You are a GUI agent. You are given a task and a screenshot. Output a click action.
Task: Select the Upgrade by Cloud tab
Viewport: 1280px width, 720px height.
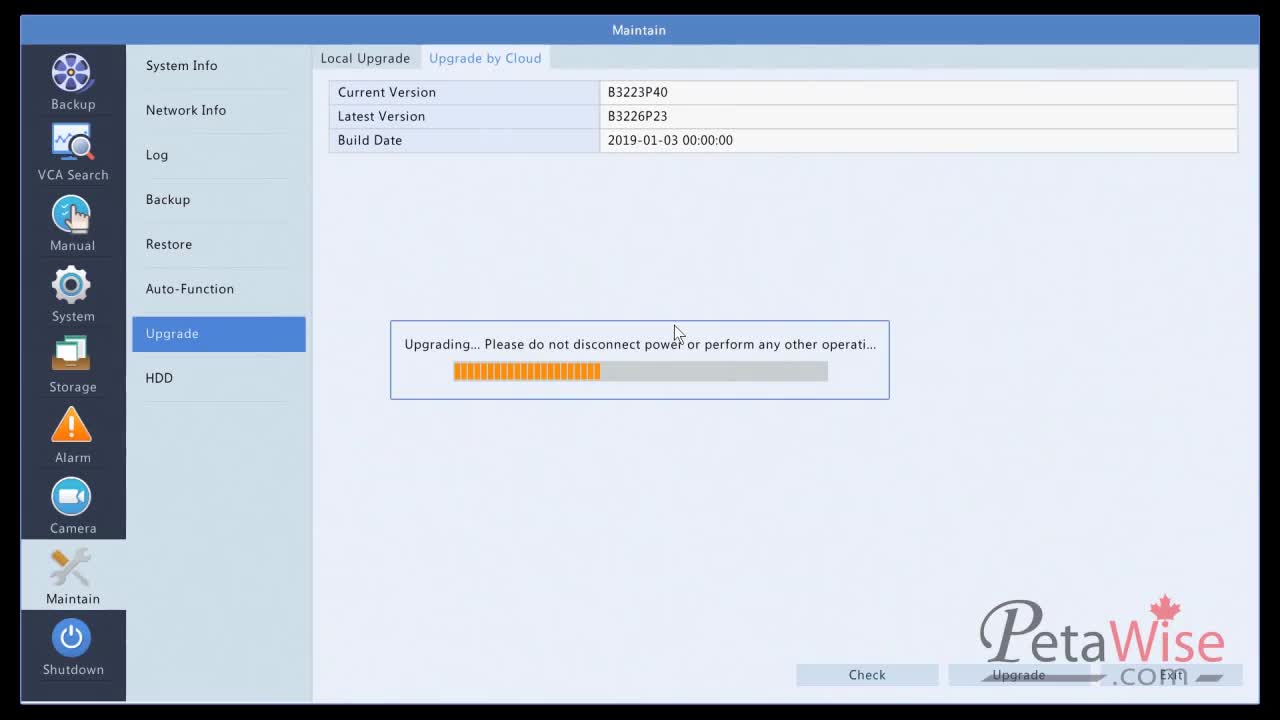(485, 58)
